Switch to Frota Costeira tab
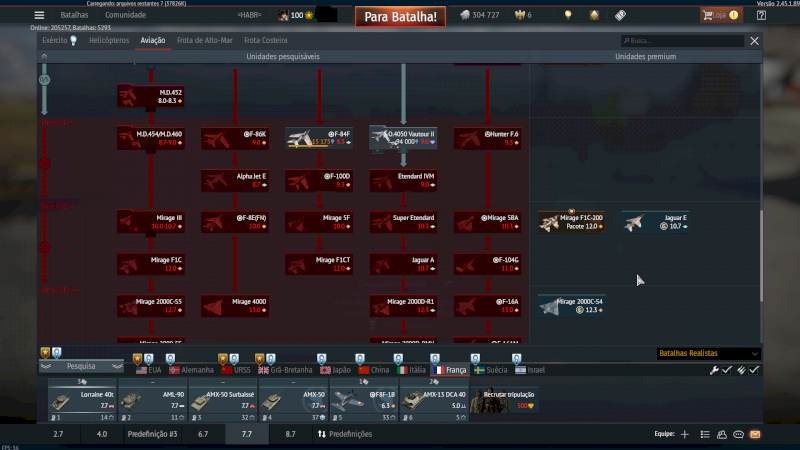The width and height of the screenshot is (800, 450). [x=266, y=40]
